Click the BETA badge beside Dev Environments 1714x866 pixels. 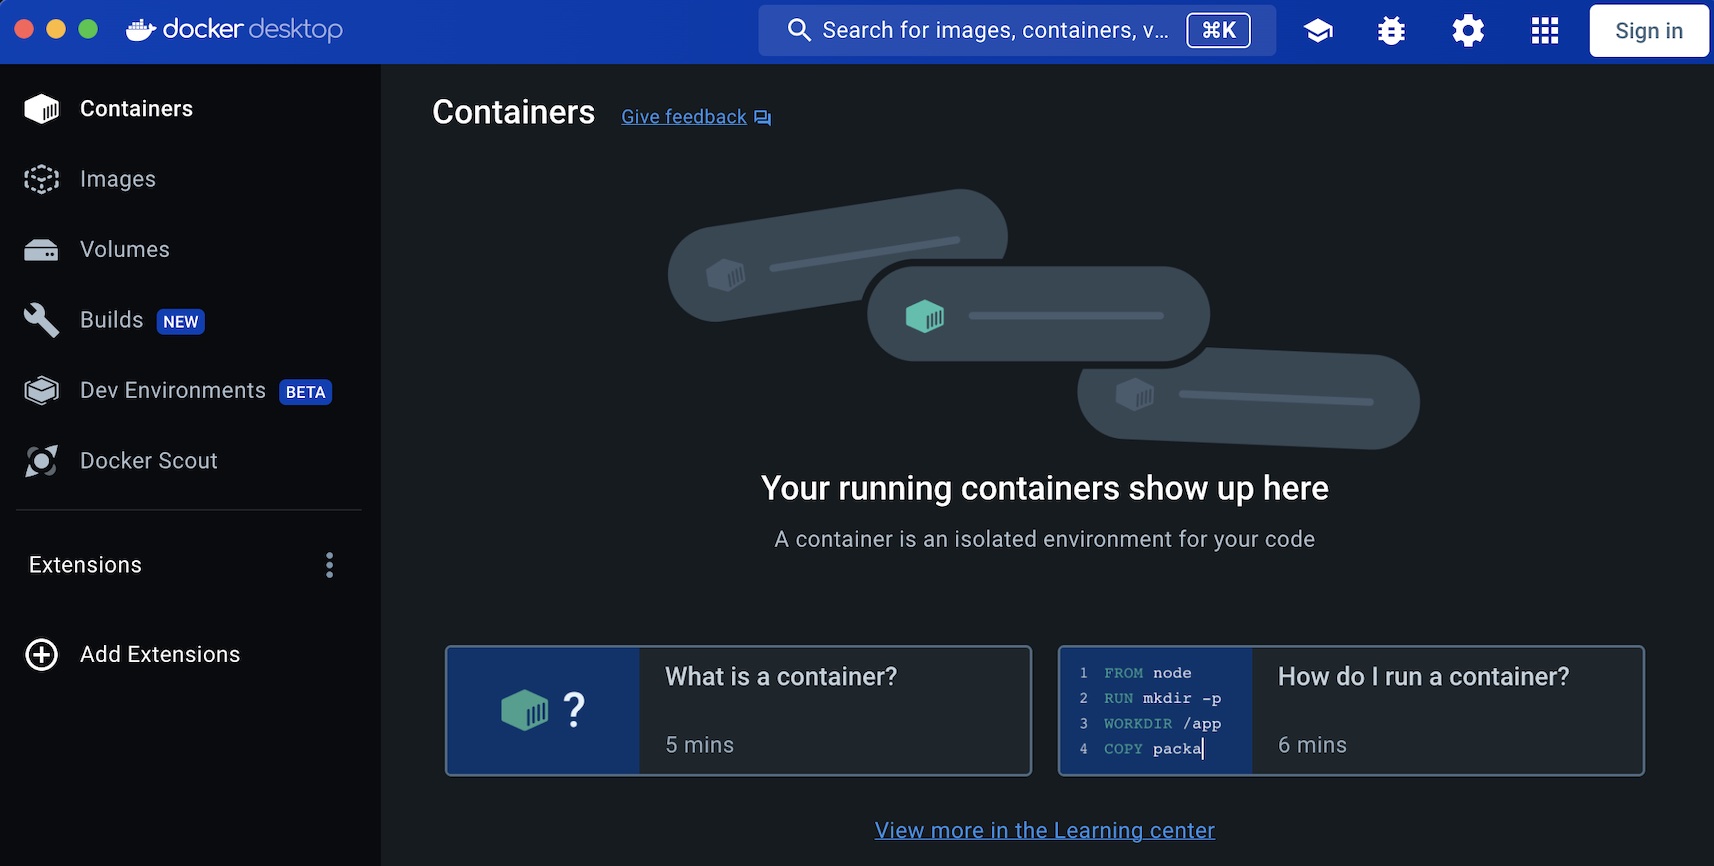coord(306,392)
